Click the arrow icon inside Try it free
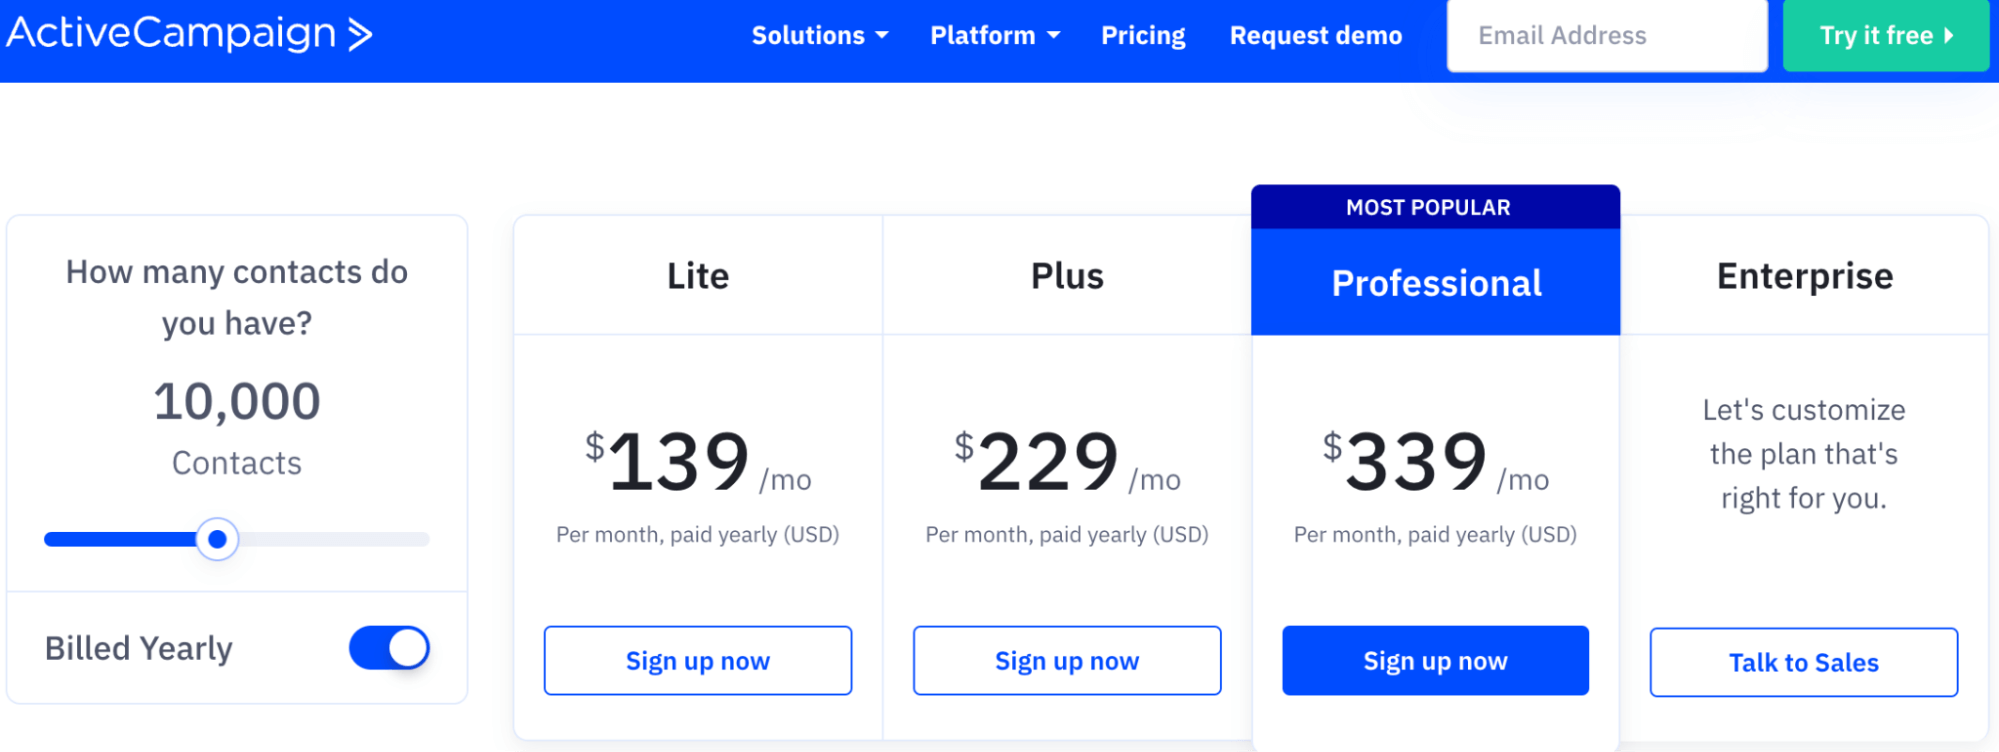 [x=1947, y=35]
